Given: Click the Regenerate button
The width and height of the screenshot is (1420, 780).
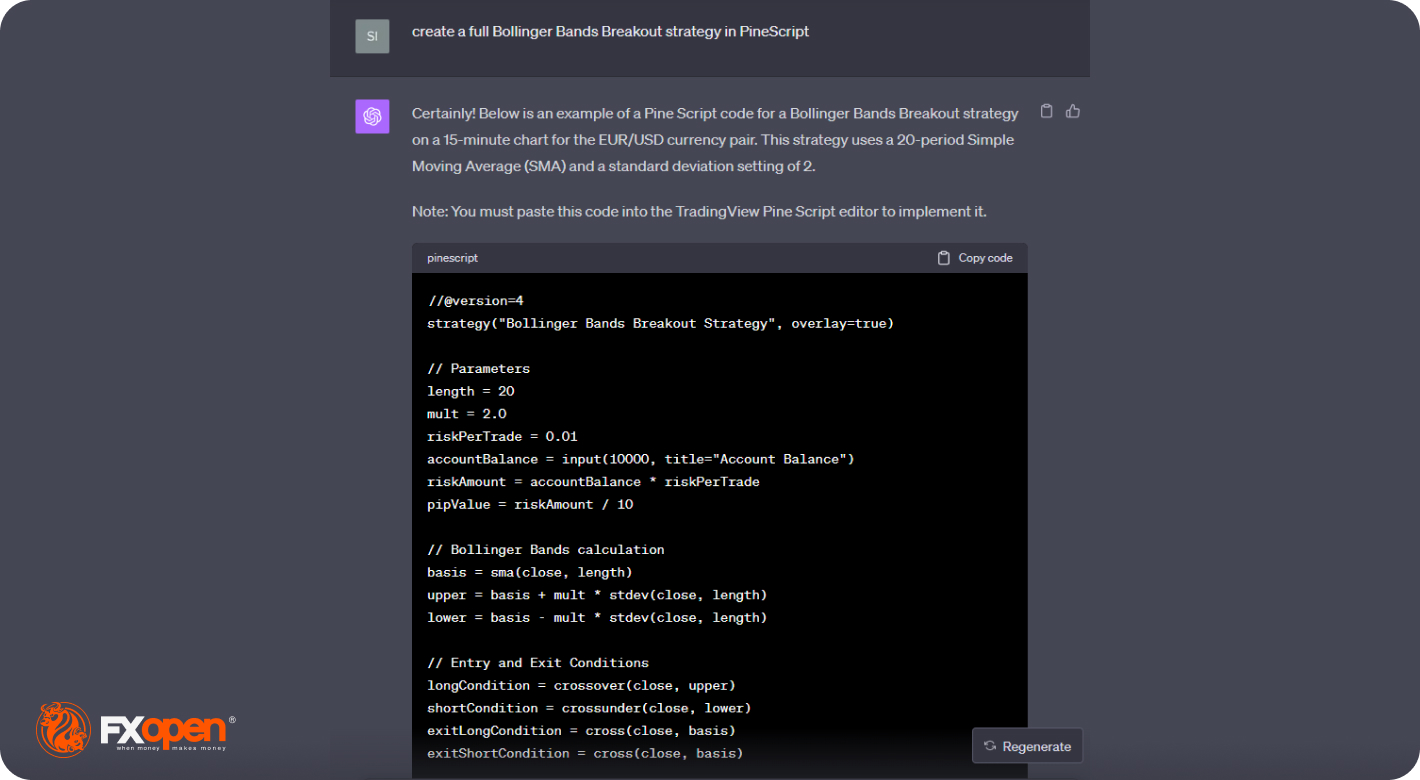Looking at the screenshot, I should 1027,746.
